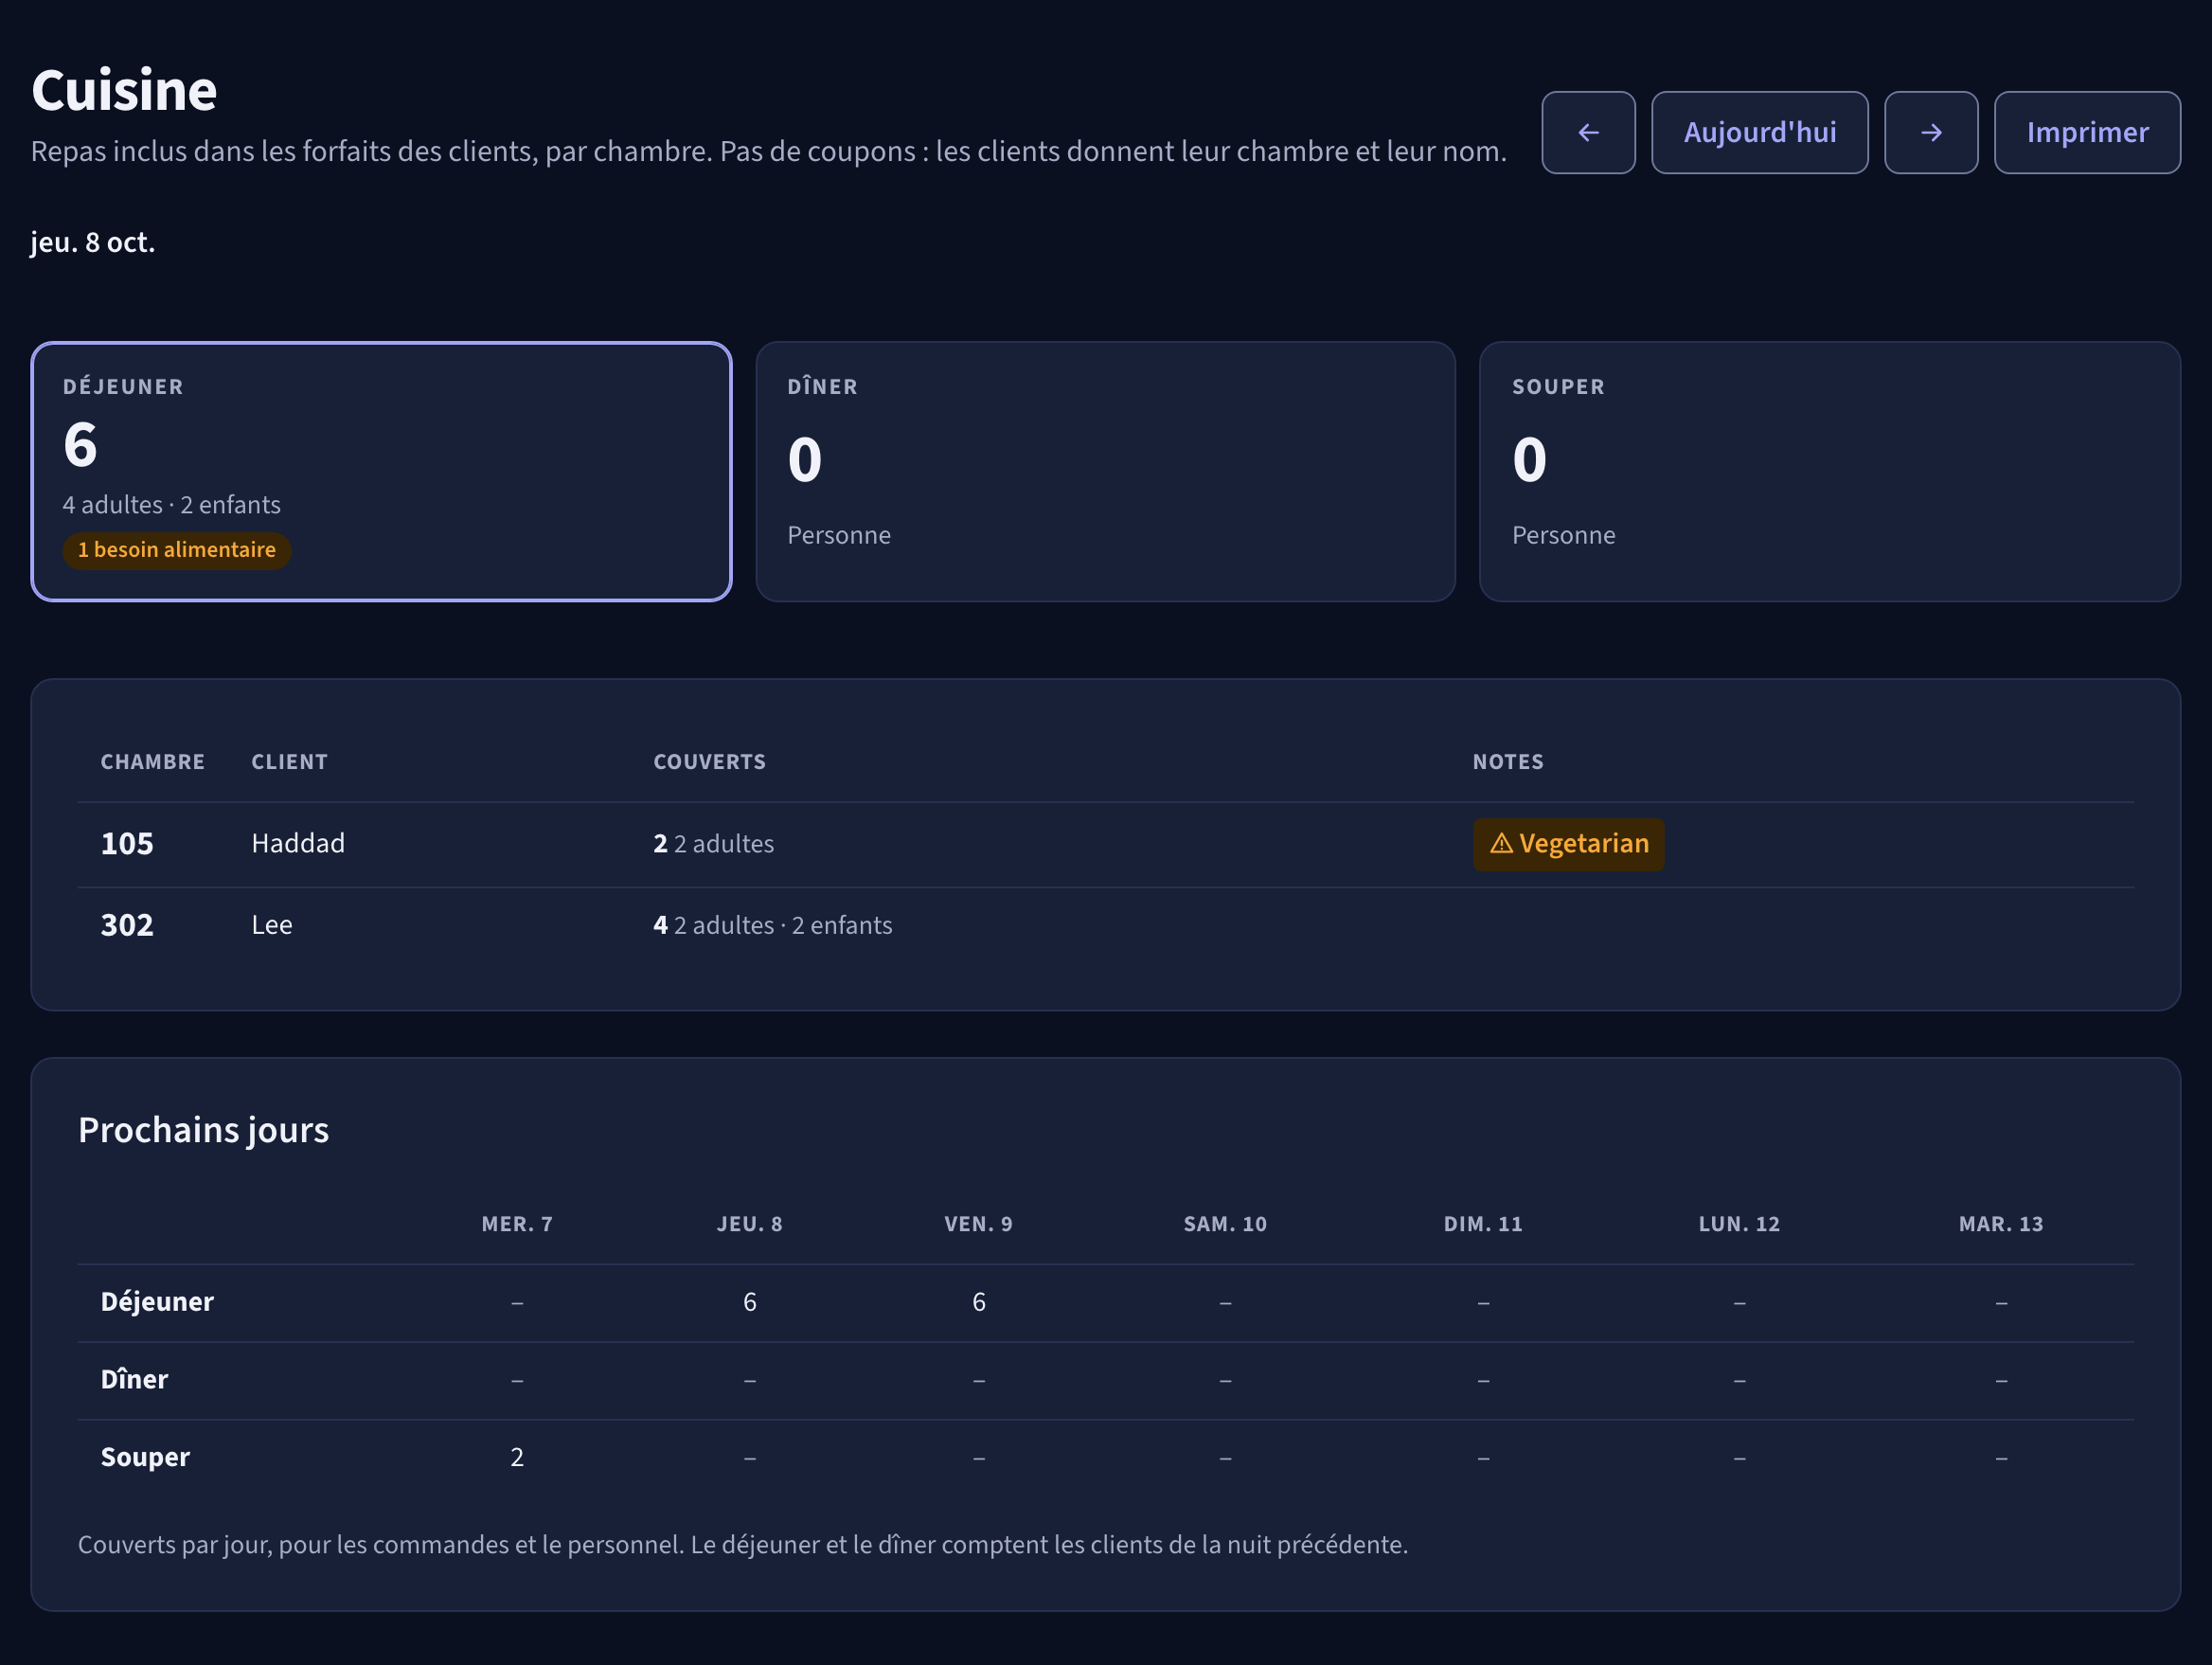Viewport: 2212px width, 1665px height.
Task: Go to previous day with left arrow
Action: coord(1588,133)
